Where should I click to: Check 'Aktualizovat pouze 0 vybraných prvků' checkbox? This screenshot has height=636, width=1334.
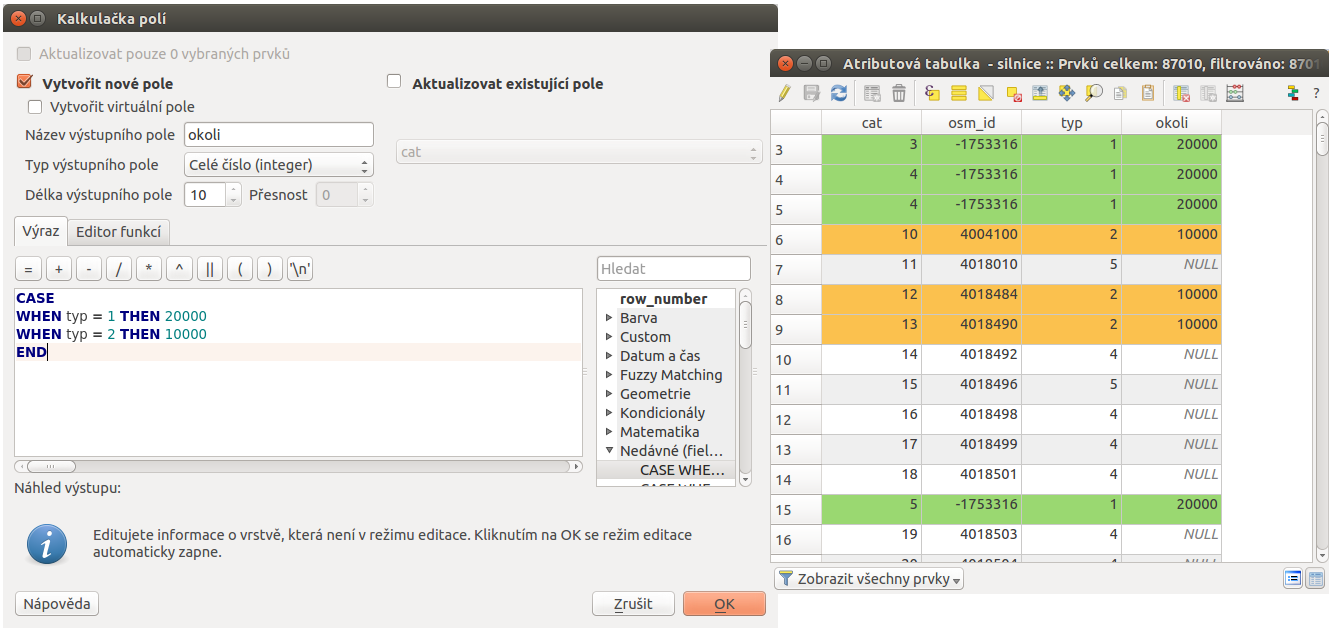(25, 54)
